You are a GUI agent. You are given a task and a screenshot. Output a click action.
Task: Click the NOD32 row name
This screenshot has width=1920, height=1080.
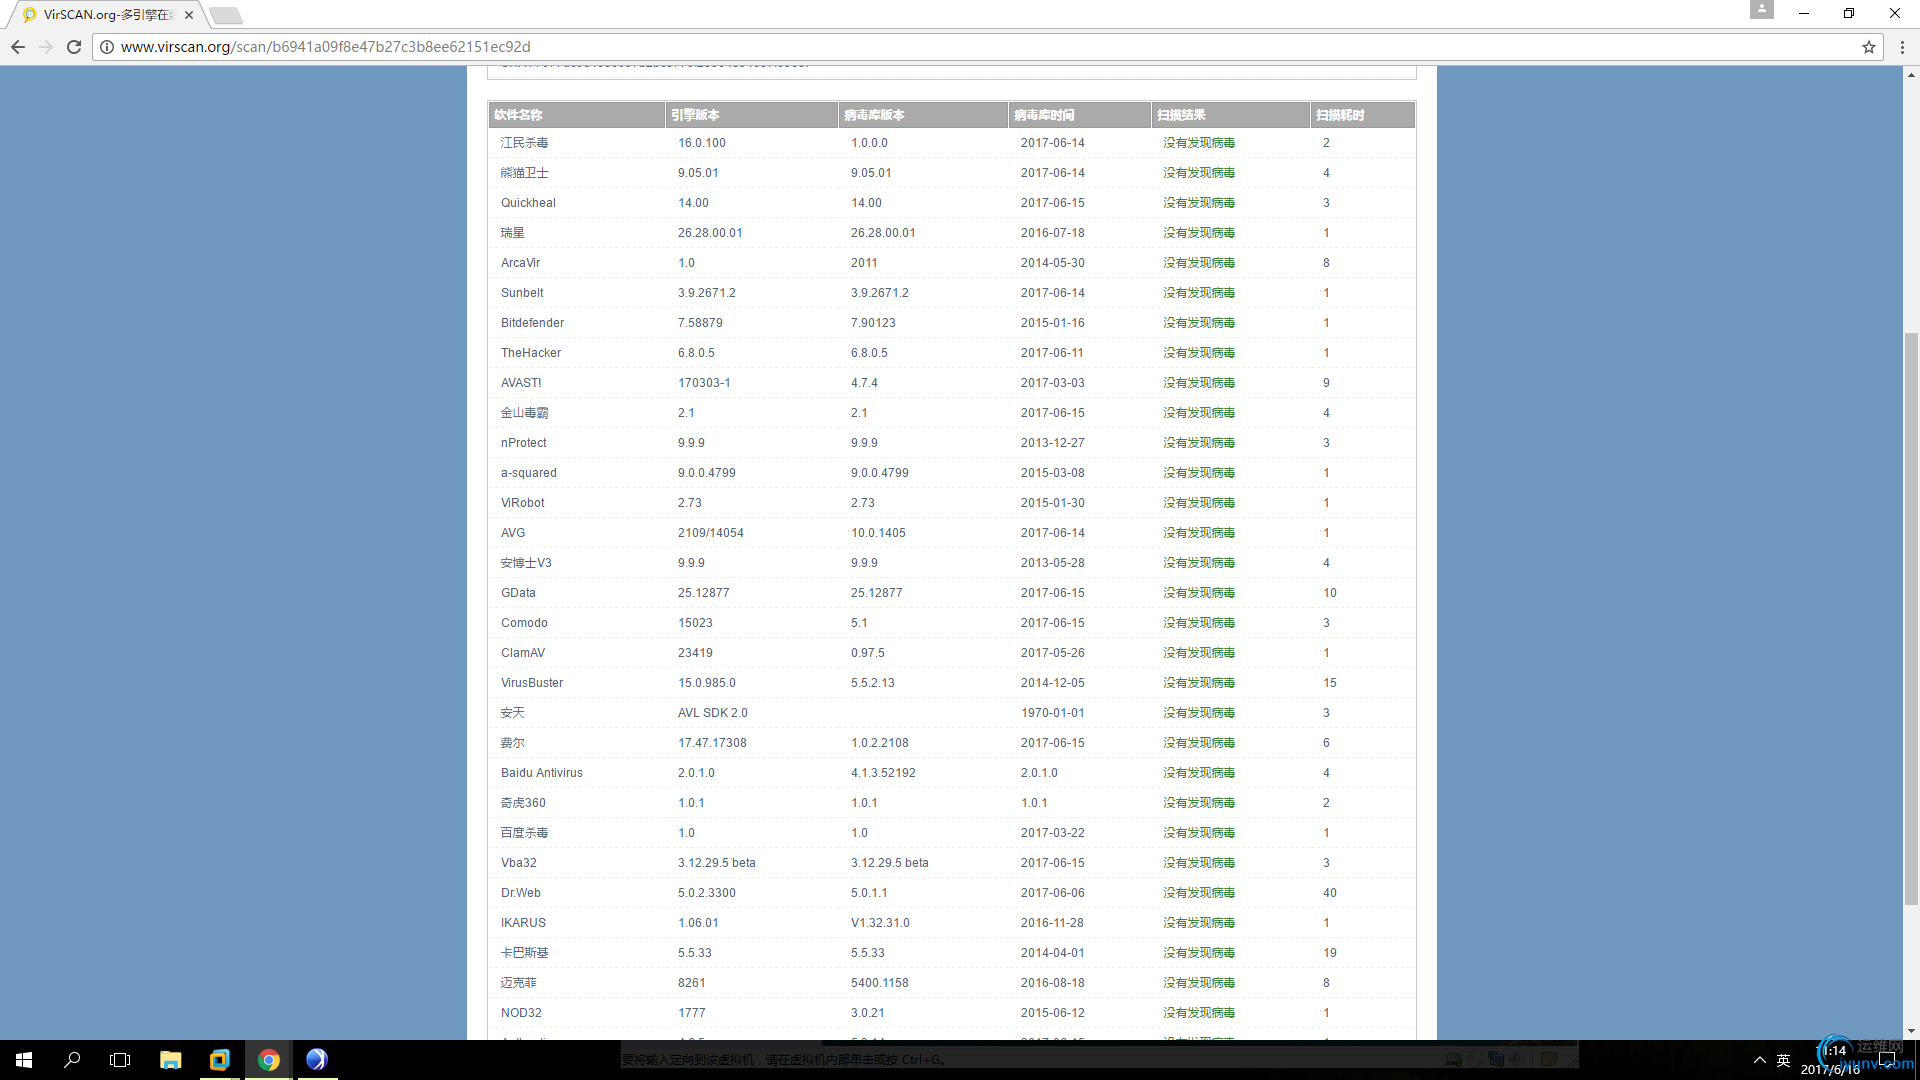pos(521,1013)
